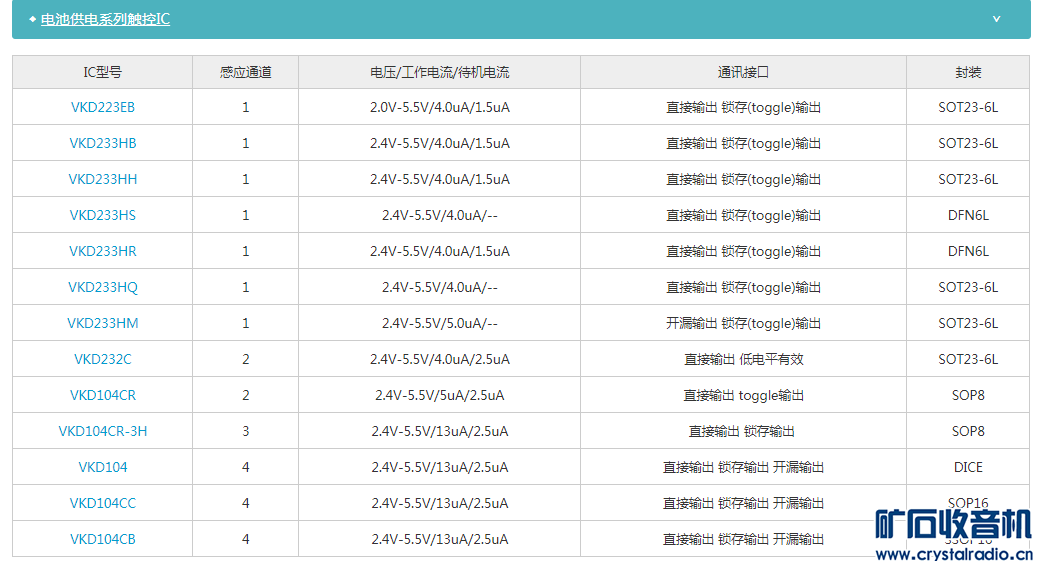
Task: Select the 感应通道 column header
Action: pos(246,72)
